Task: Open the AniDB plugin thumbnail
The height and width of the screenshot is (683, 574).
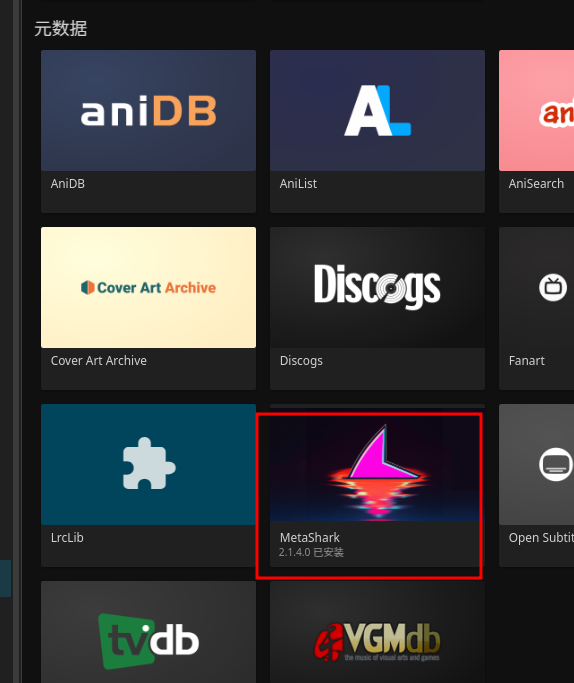Action: pos(149,111)
